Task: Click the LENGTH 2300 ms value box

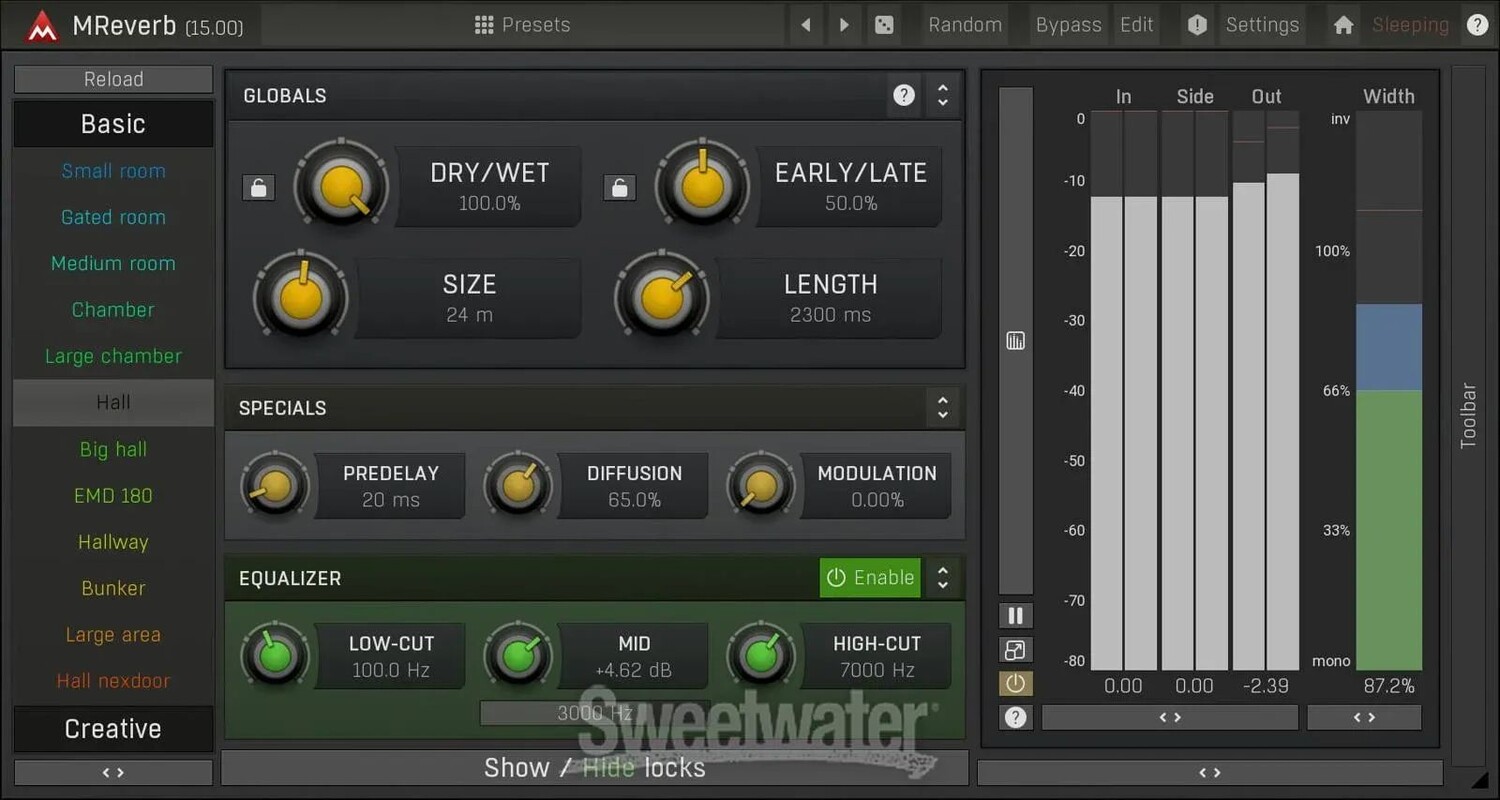Action: coord(830,298)
